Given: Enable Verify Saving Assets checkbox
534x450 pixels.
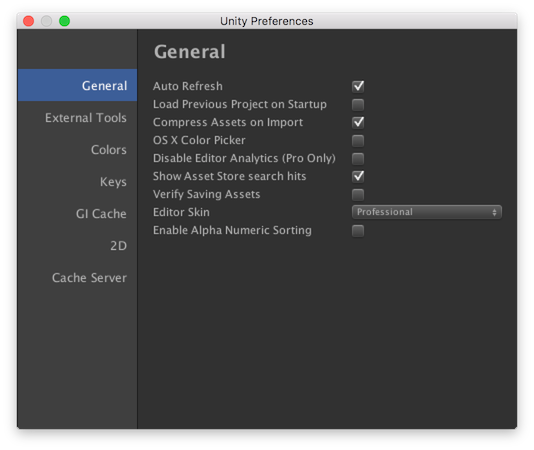Looking at the screenshot, I should pos(358,195).
